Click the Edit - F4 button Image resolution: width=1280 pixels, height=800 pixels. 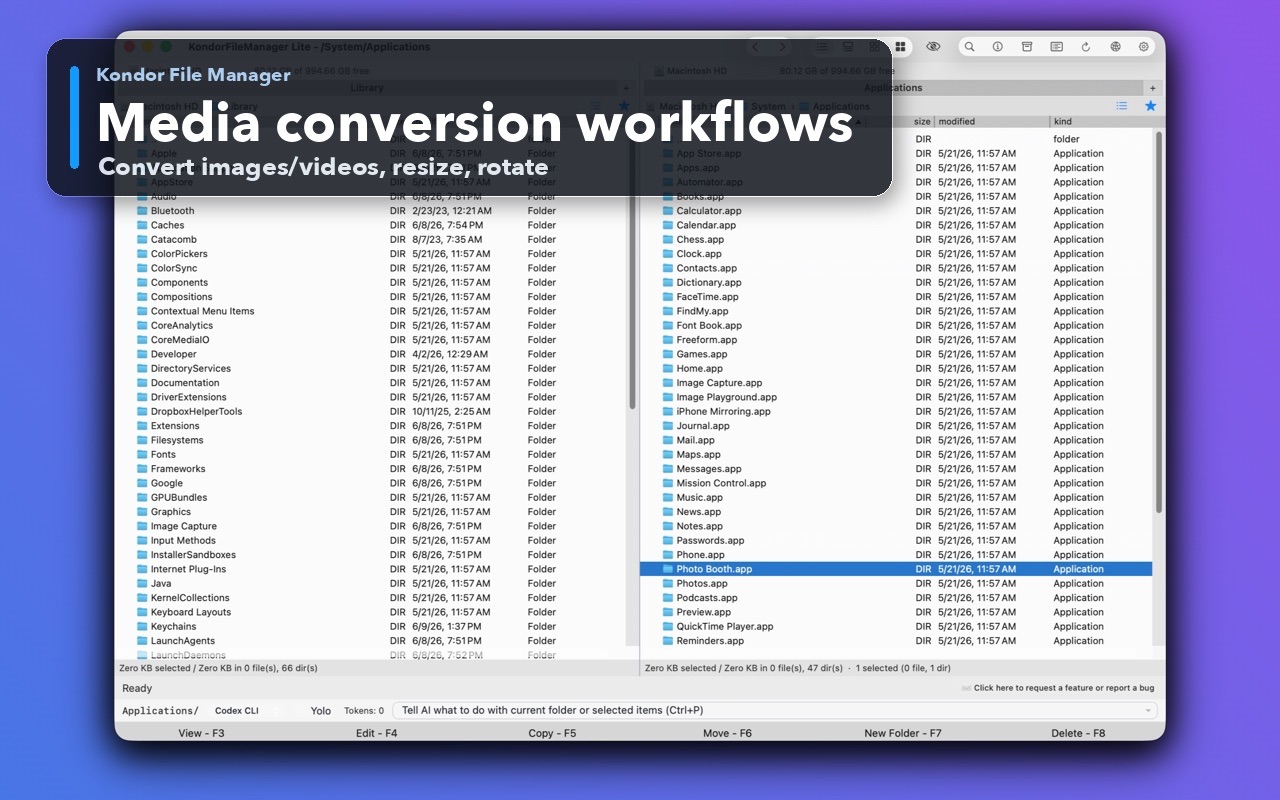click(x=377, y=733)
